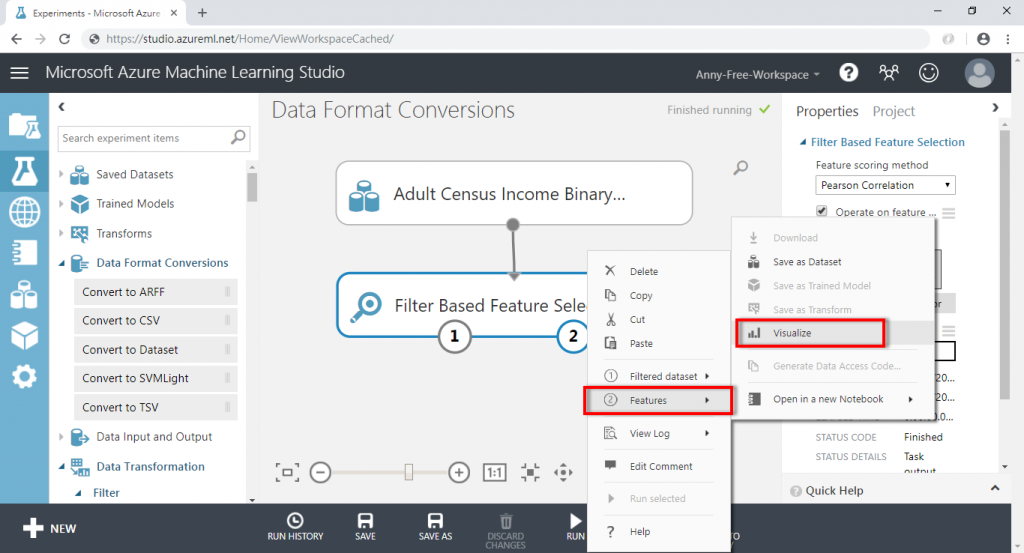The height and width of the screenshot is (553, 1024).
Task: Click the Save button in bottom bar
Action: (x=365, y=528)
